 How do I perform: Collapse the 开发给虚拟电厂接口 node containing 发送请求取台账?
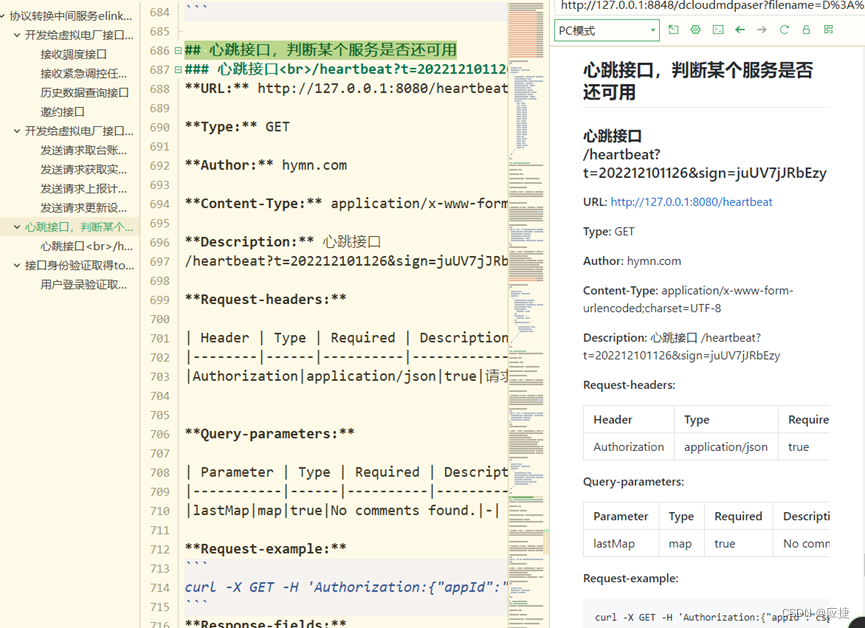[17, 131]
